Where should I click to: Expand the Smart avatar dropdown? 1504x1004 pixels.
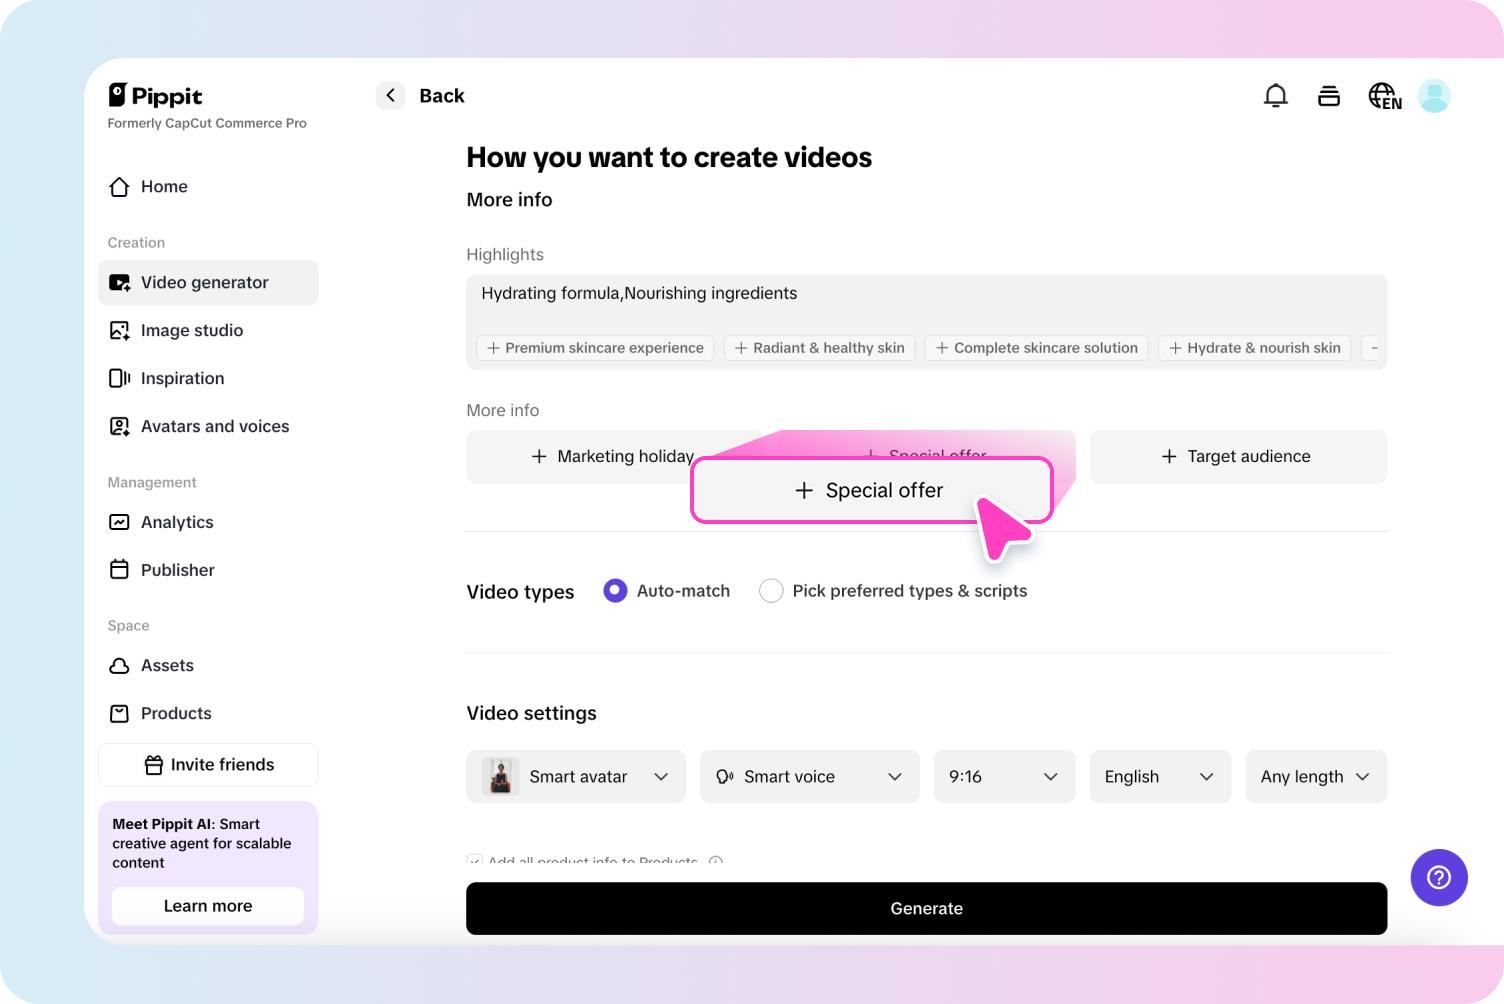[576, 777]
